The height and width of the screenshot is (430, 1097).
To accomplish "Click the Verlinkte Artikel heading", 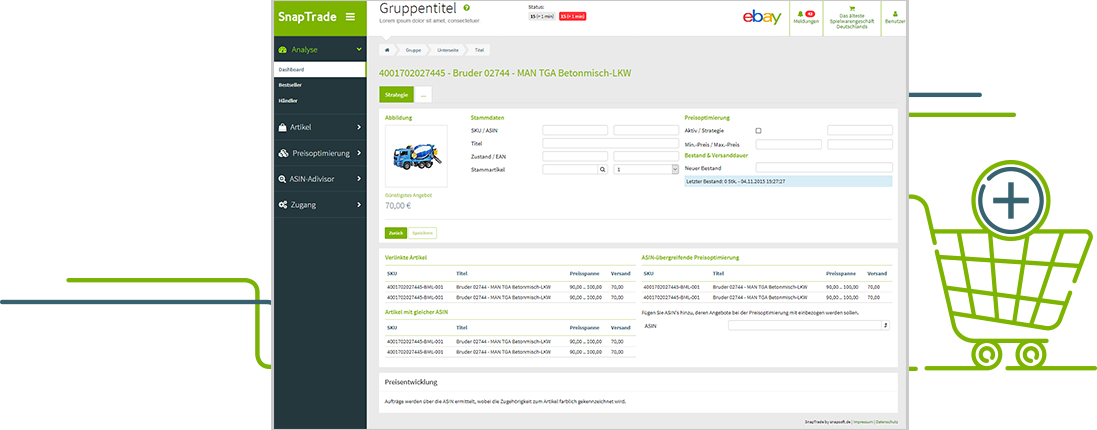I will (406, 258).
